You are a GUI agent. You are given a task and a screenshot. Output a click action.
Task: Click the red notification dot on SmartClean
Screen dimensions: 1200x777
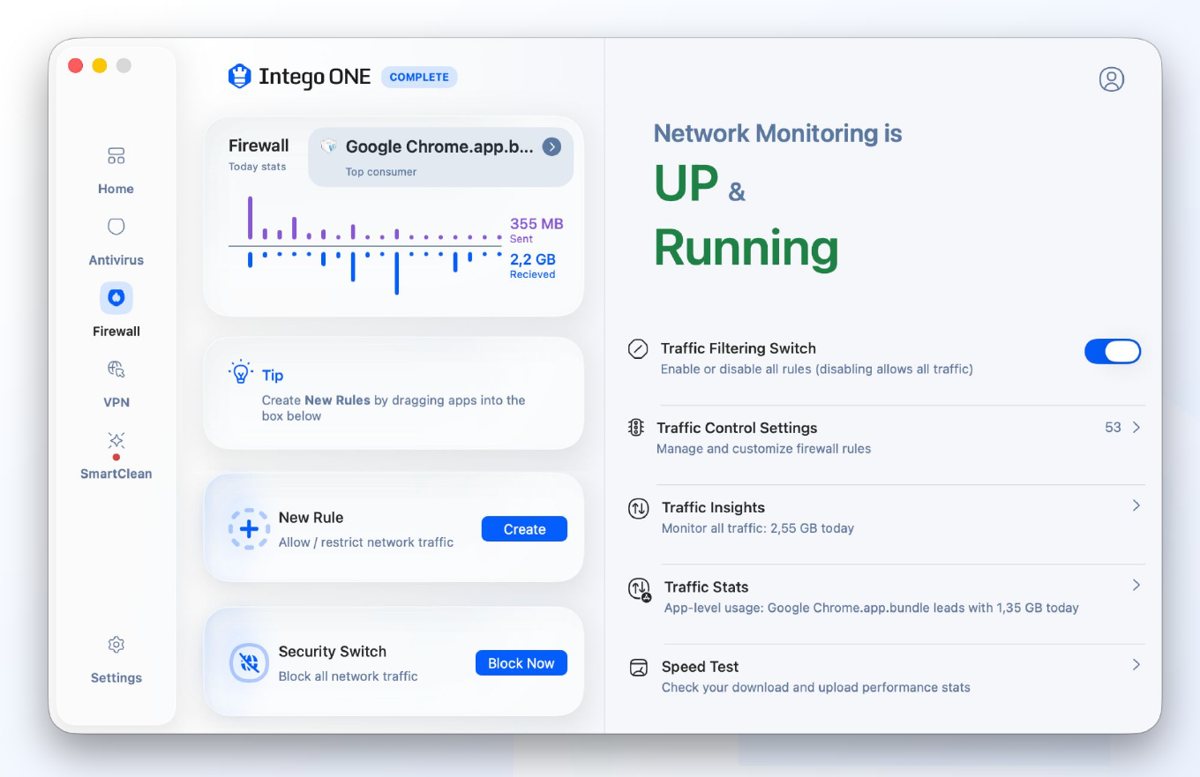[x=116, y=457]
